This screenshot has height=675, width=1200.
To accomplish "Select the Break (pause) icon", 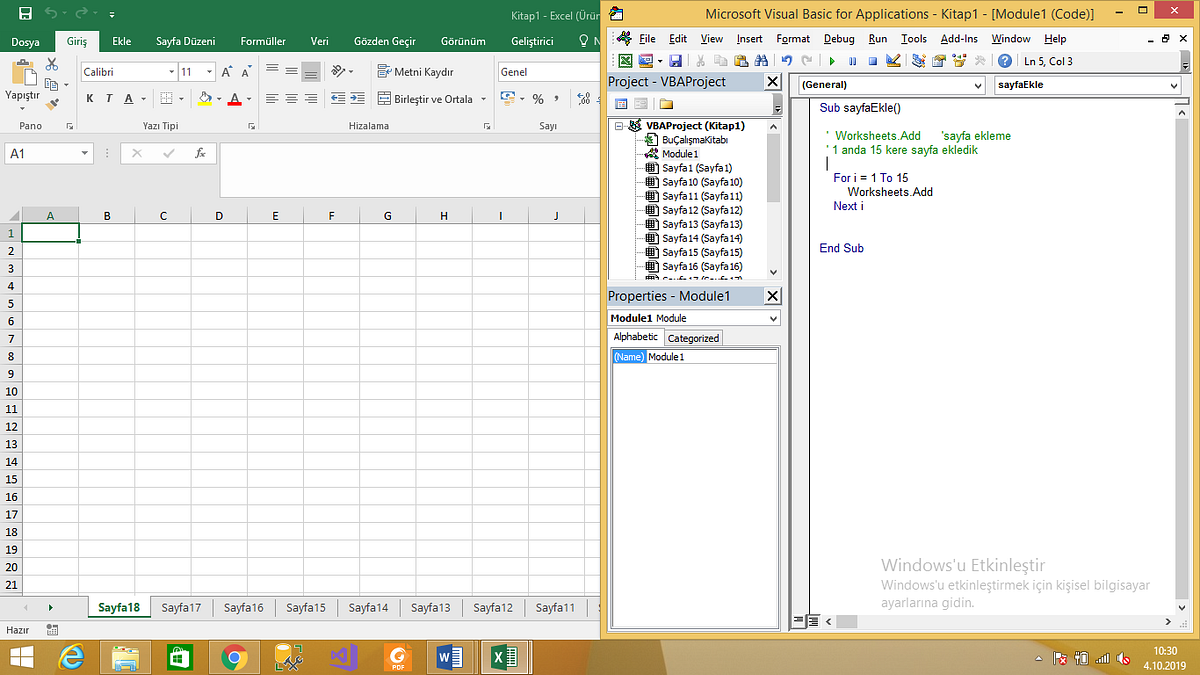I will click(x=852, y=60).
